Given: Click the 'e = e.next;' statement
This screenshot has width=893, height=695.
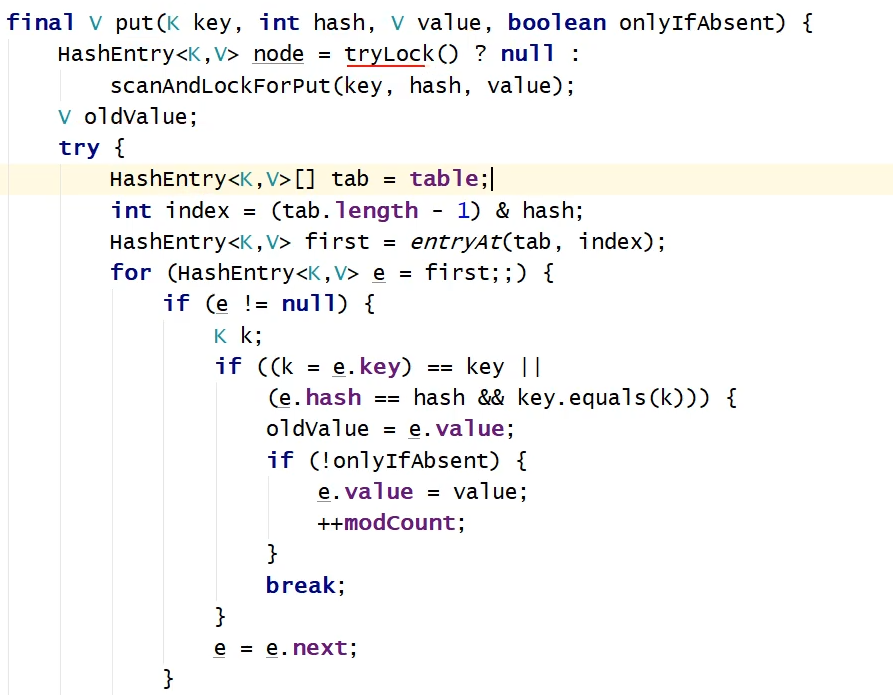Looking at the screenshot, I should [x=285, y=648].
